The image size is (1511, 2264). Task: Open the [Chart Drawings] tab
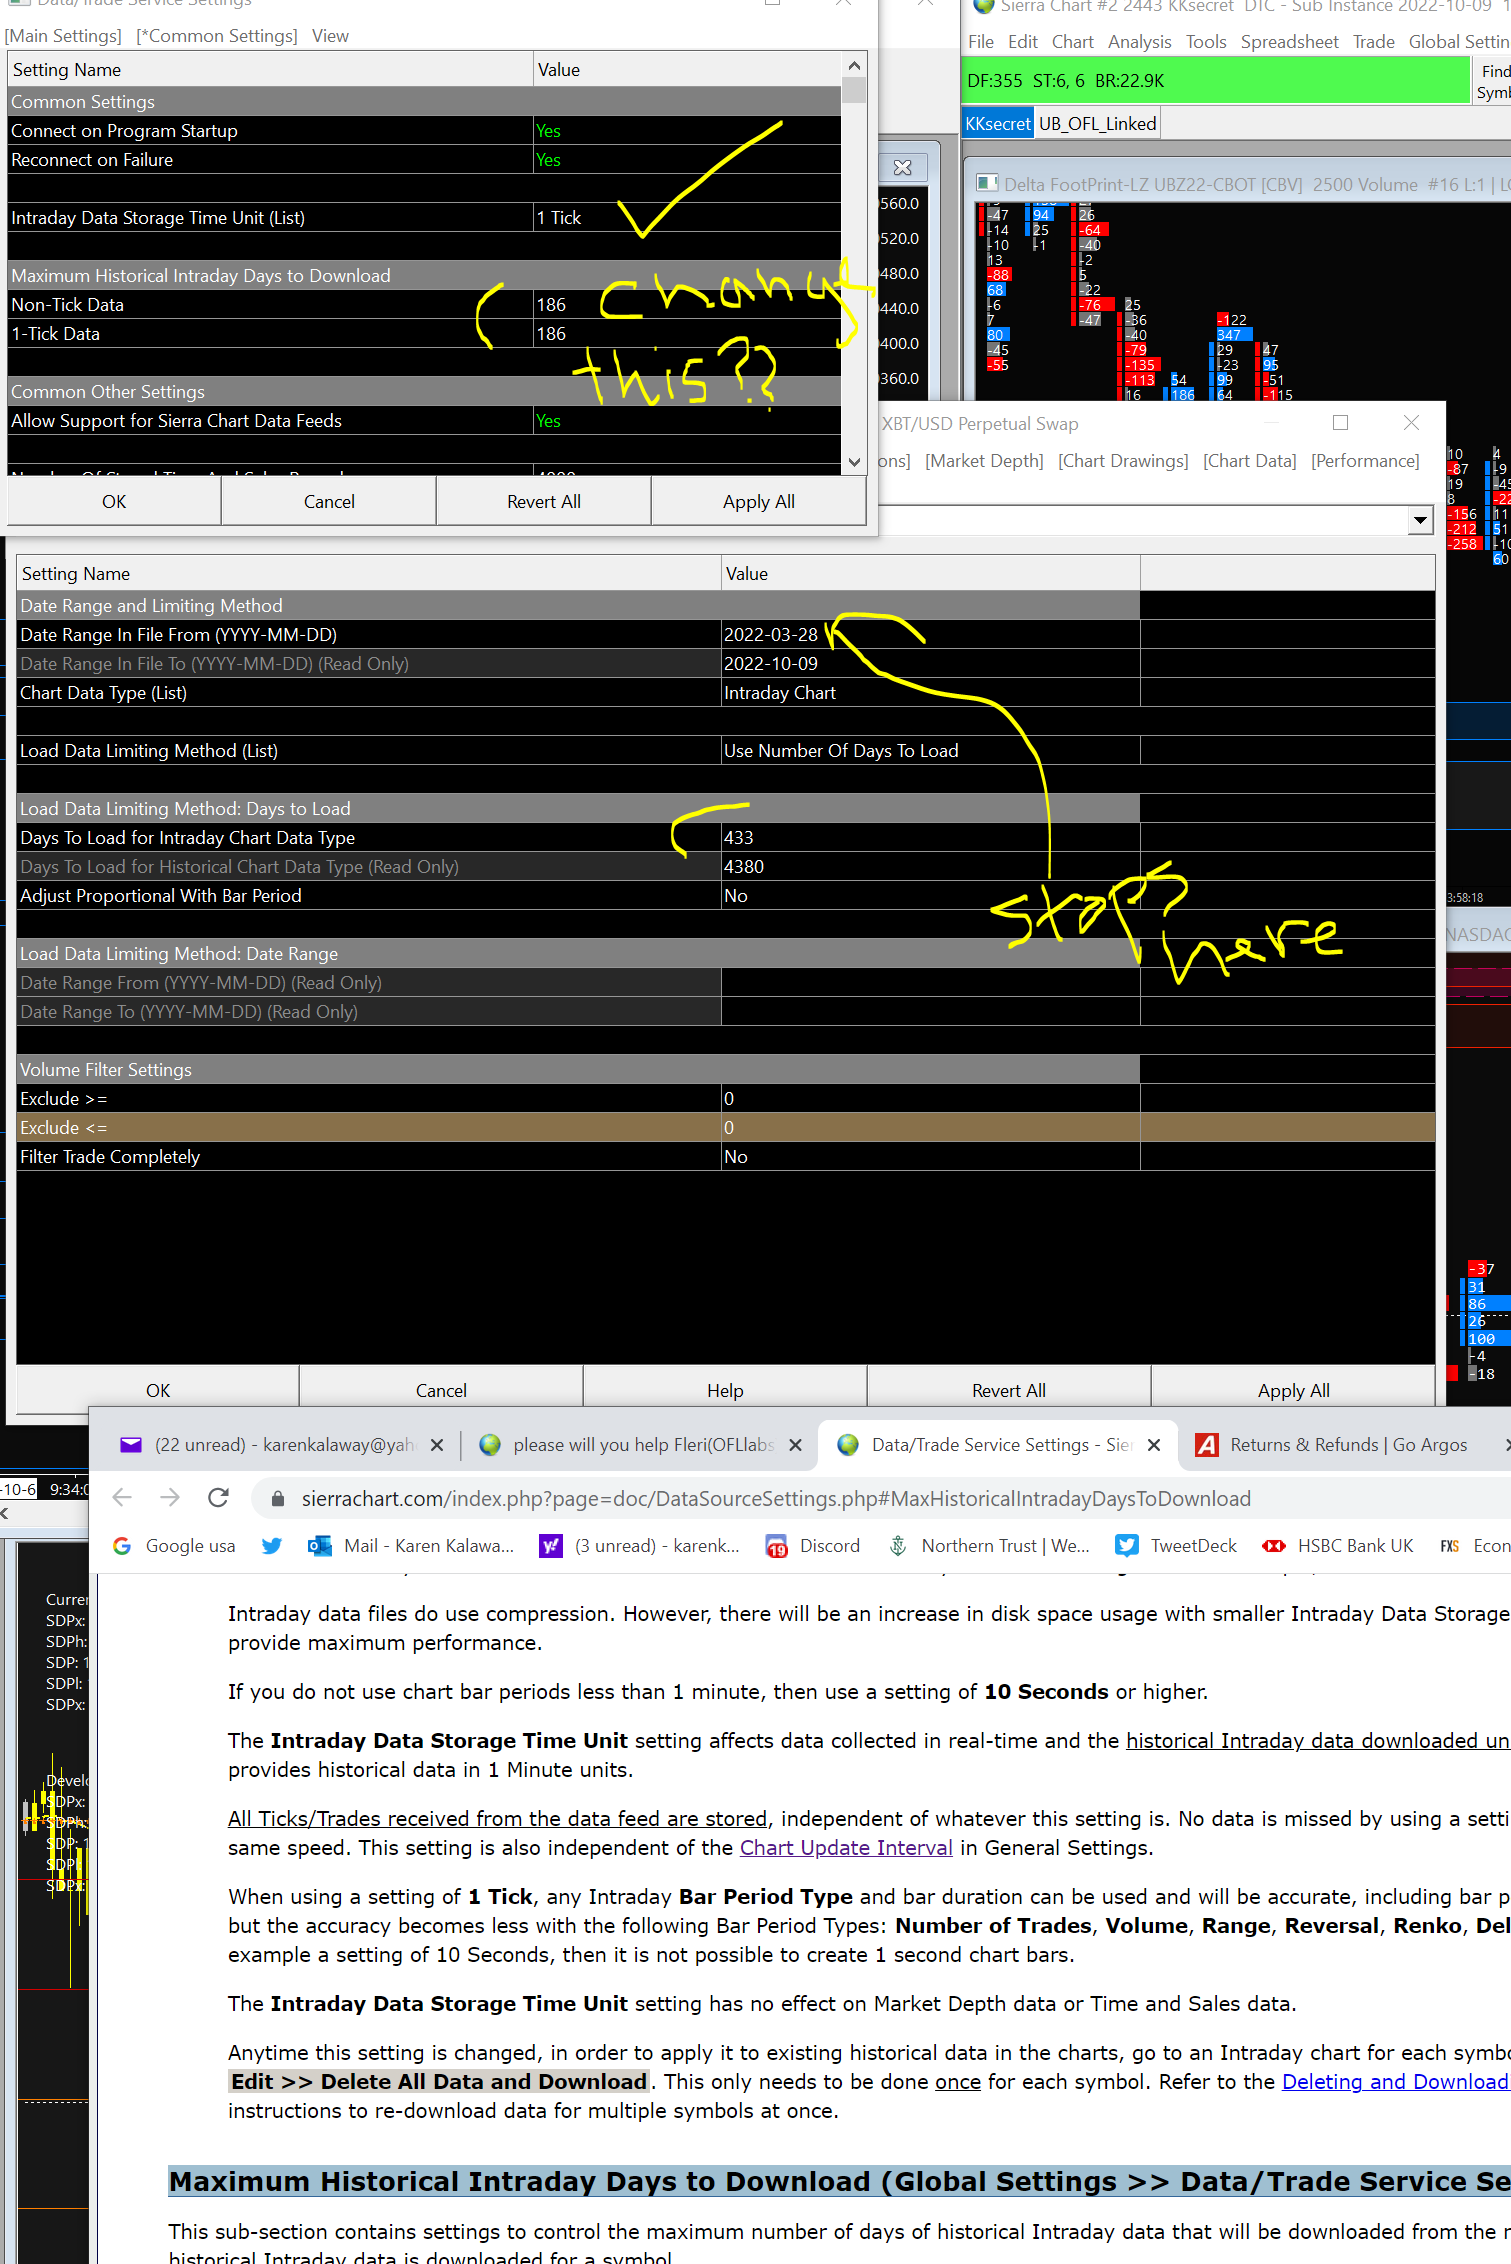pyautogui.click(x=1123, y=461)
